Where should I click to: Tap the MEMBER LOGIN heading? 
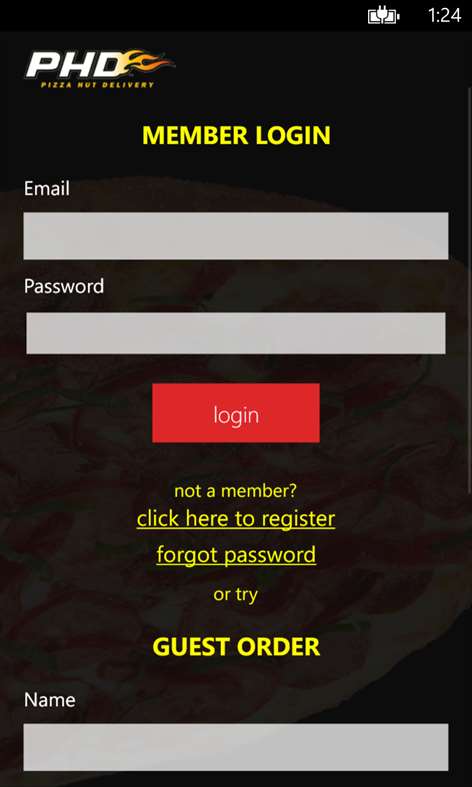(x=236, y=136)
